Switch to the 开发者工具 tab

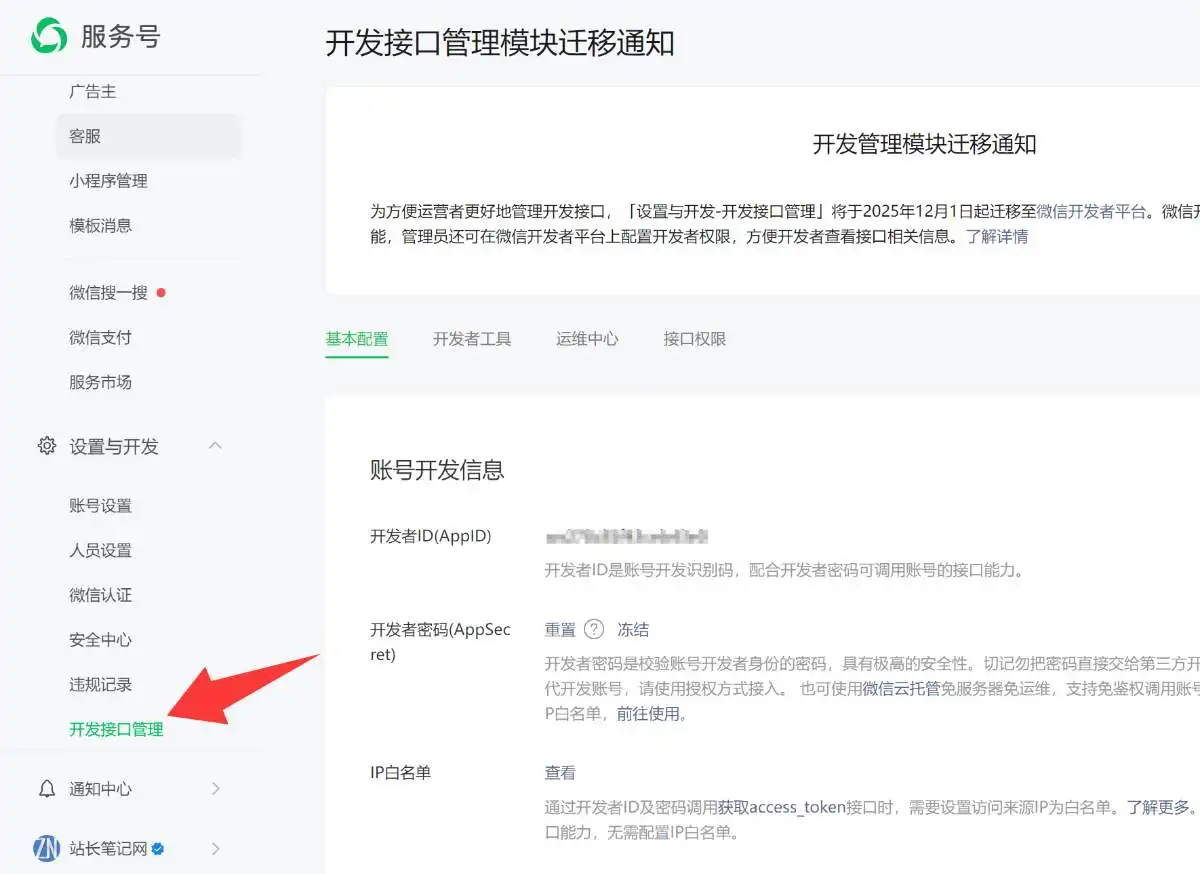pyautogui.click(x=472, y=338)
